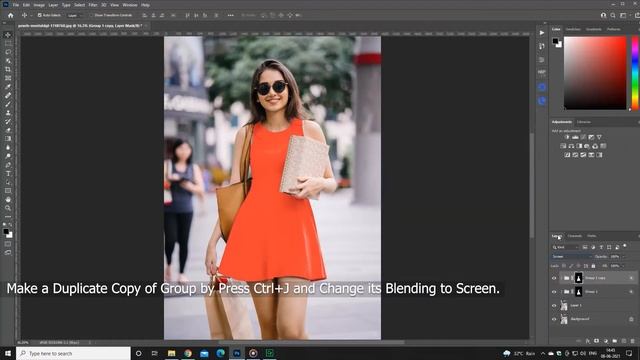Select the Clone Stamp tool
The width and height of the screenshot is (640, 360).
pyautogui.click(x=8, y=113)
